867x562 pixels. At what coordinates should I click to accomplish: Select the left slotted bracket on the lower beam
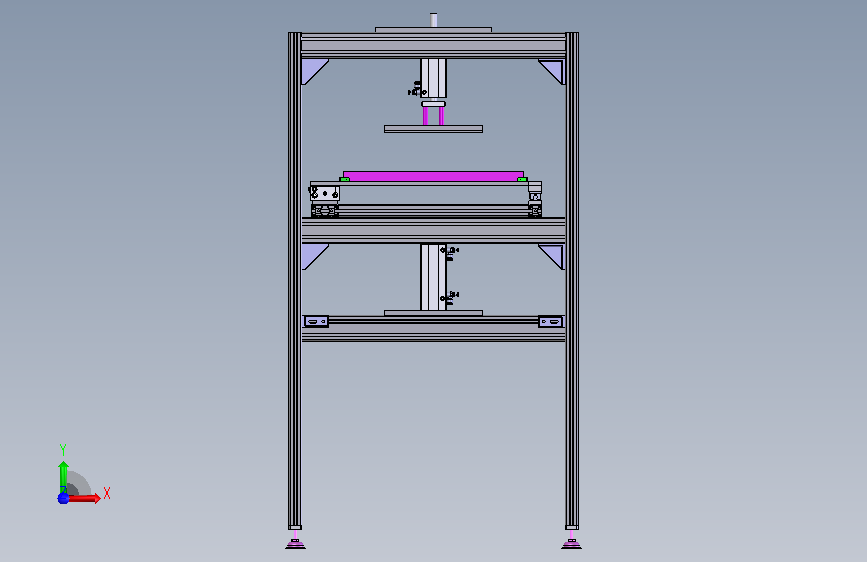pos(316,321)
